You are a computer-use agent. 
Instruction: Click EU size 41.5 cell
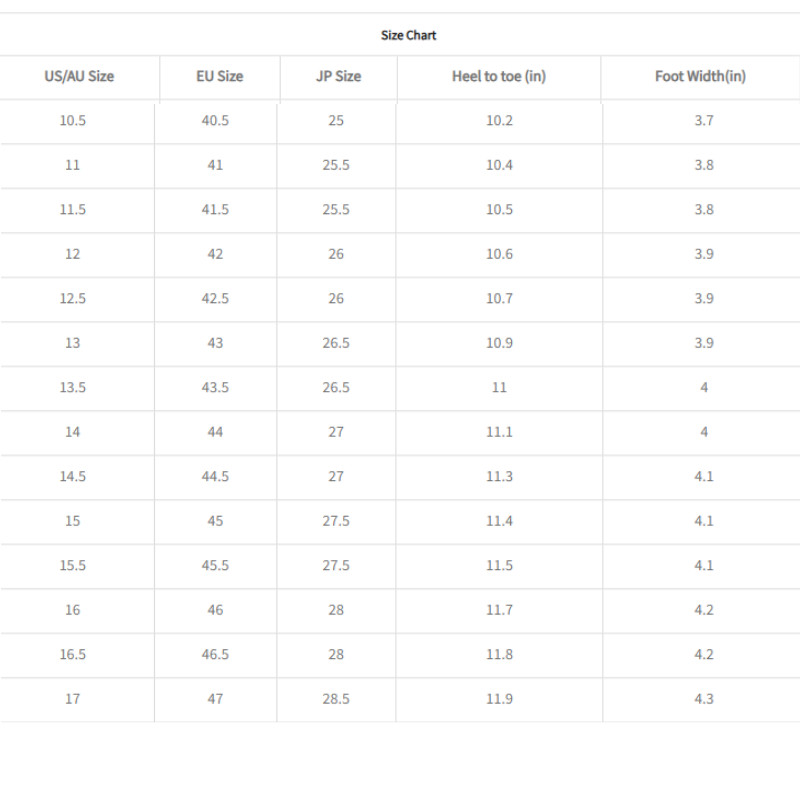click(x=215, y=209)
